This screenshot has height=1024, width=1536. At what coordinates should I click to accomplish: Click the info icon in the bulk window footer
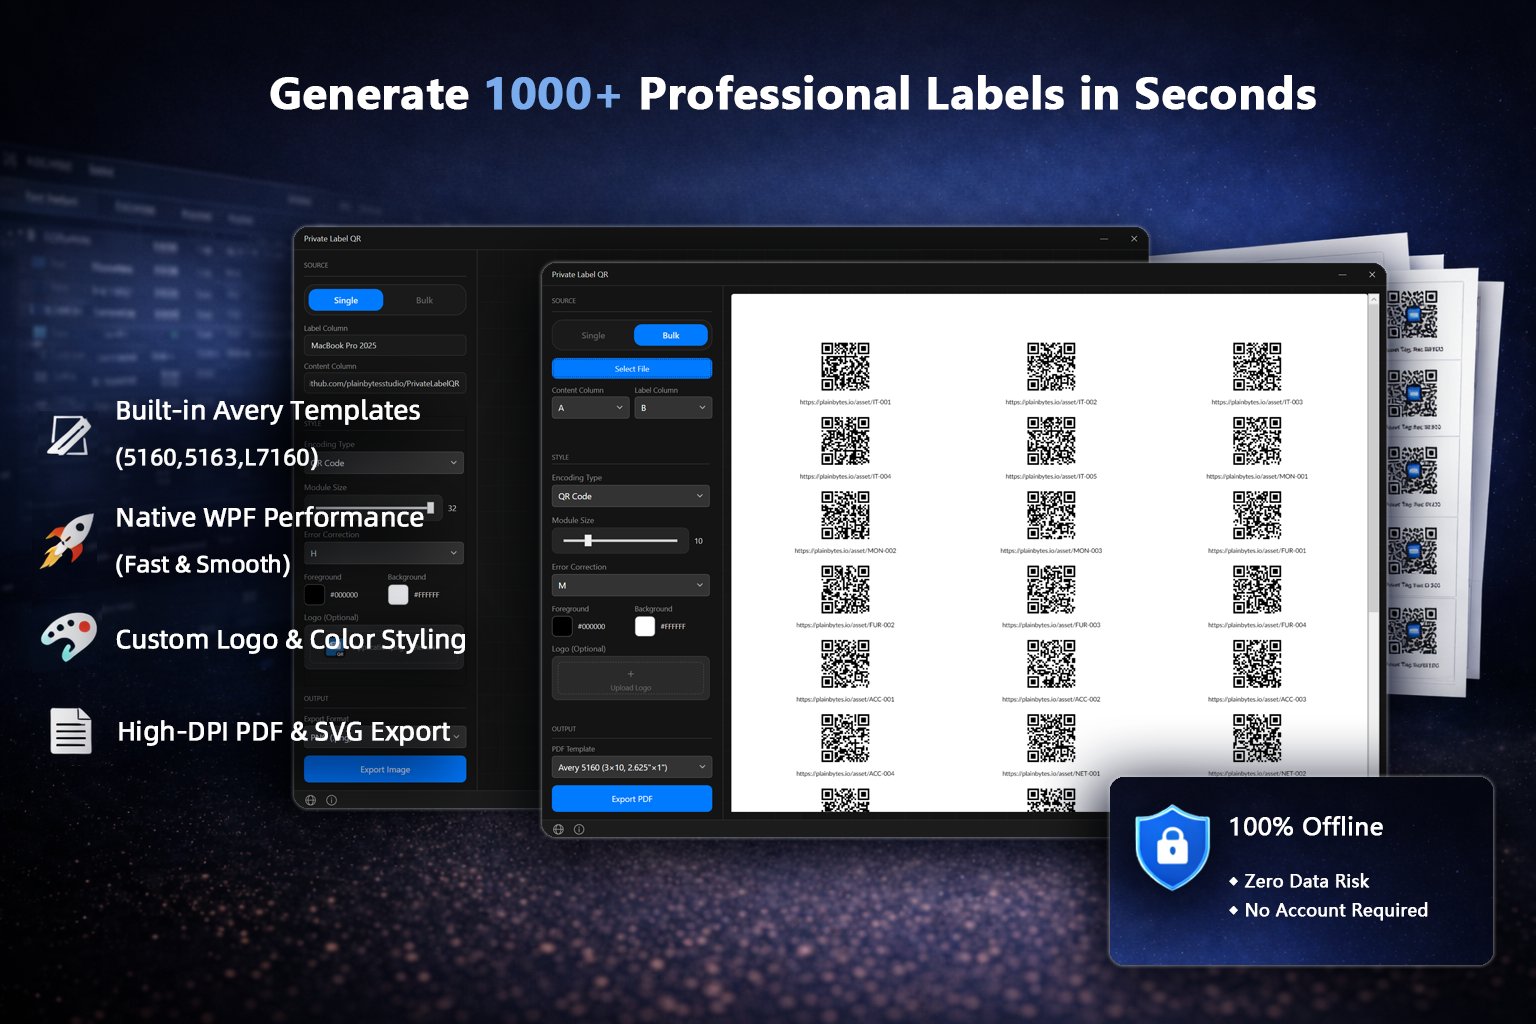point(578,828)
